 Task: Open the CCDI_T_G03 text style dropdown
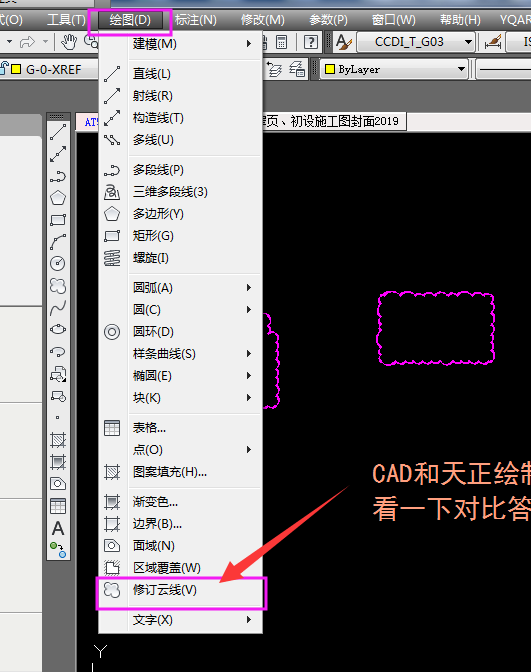416,42
